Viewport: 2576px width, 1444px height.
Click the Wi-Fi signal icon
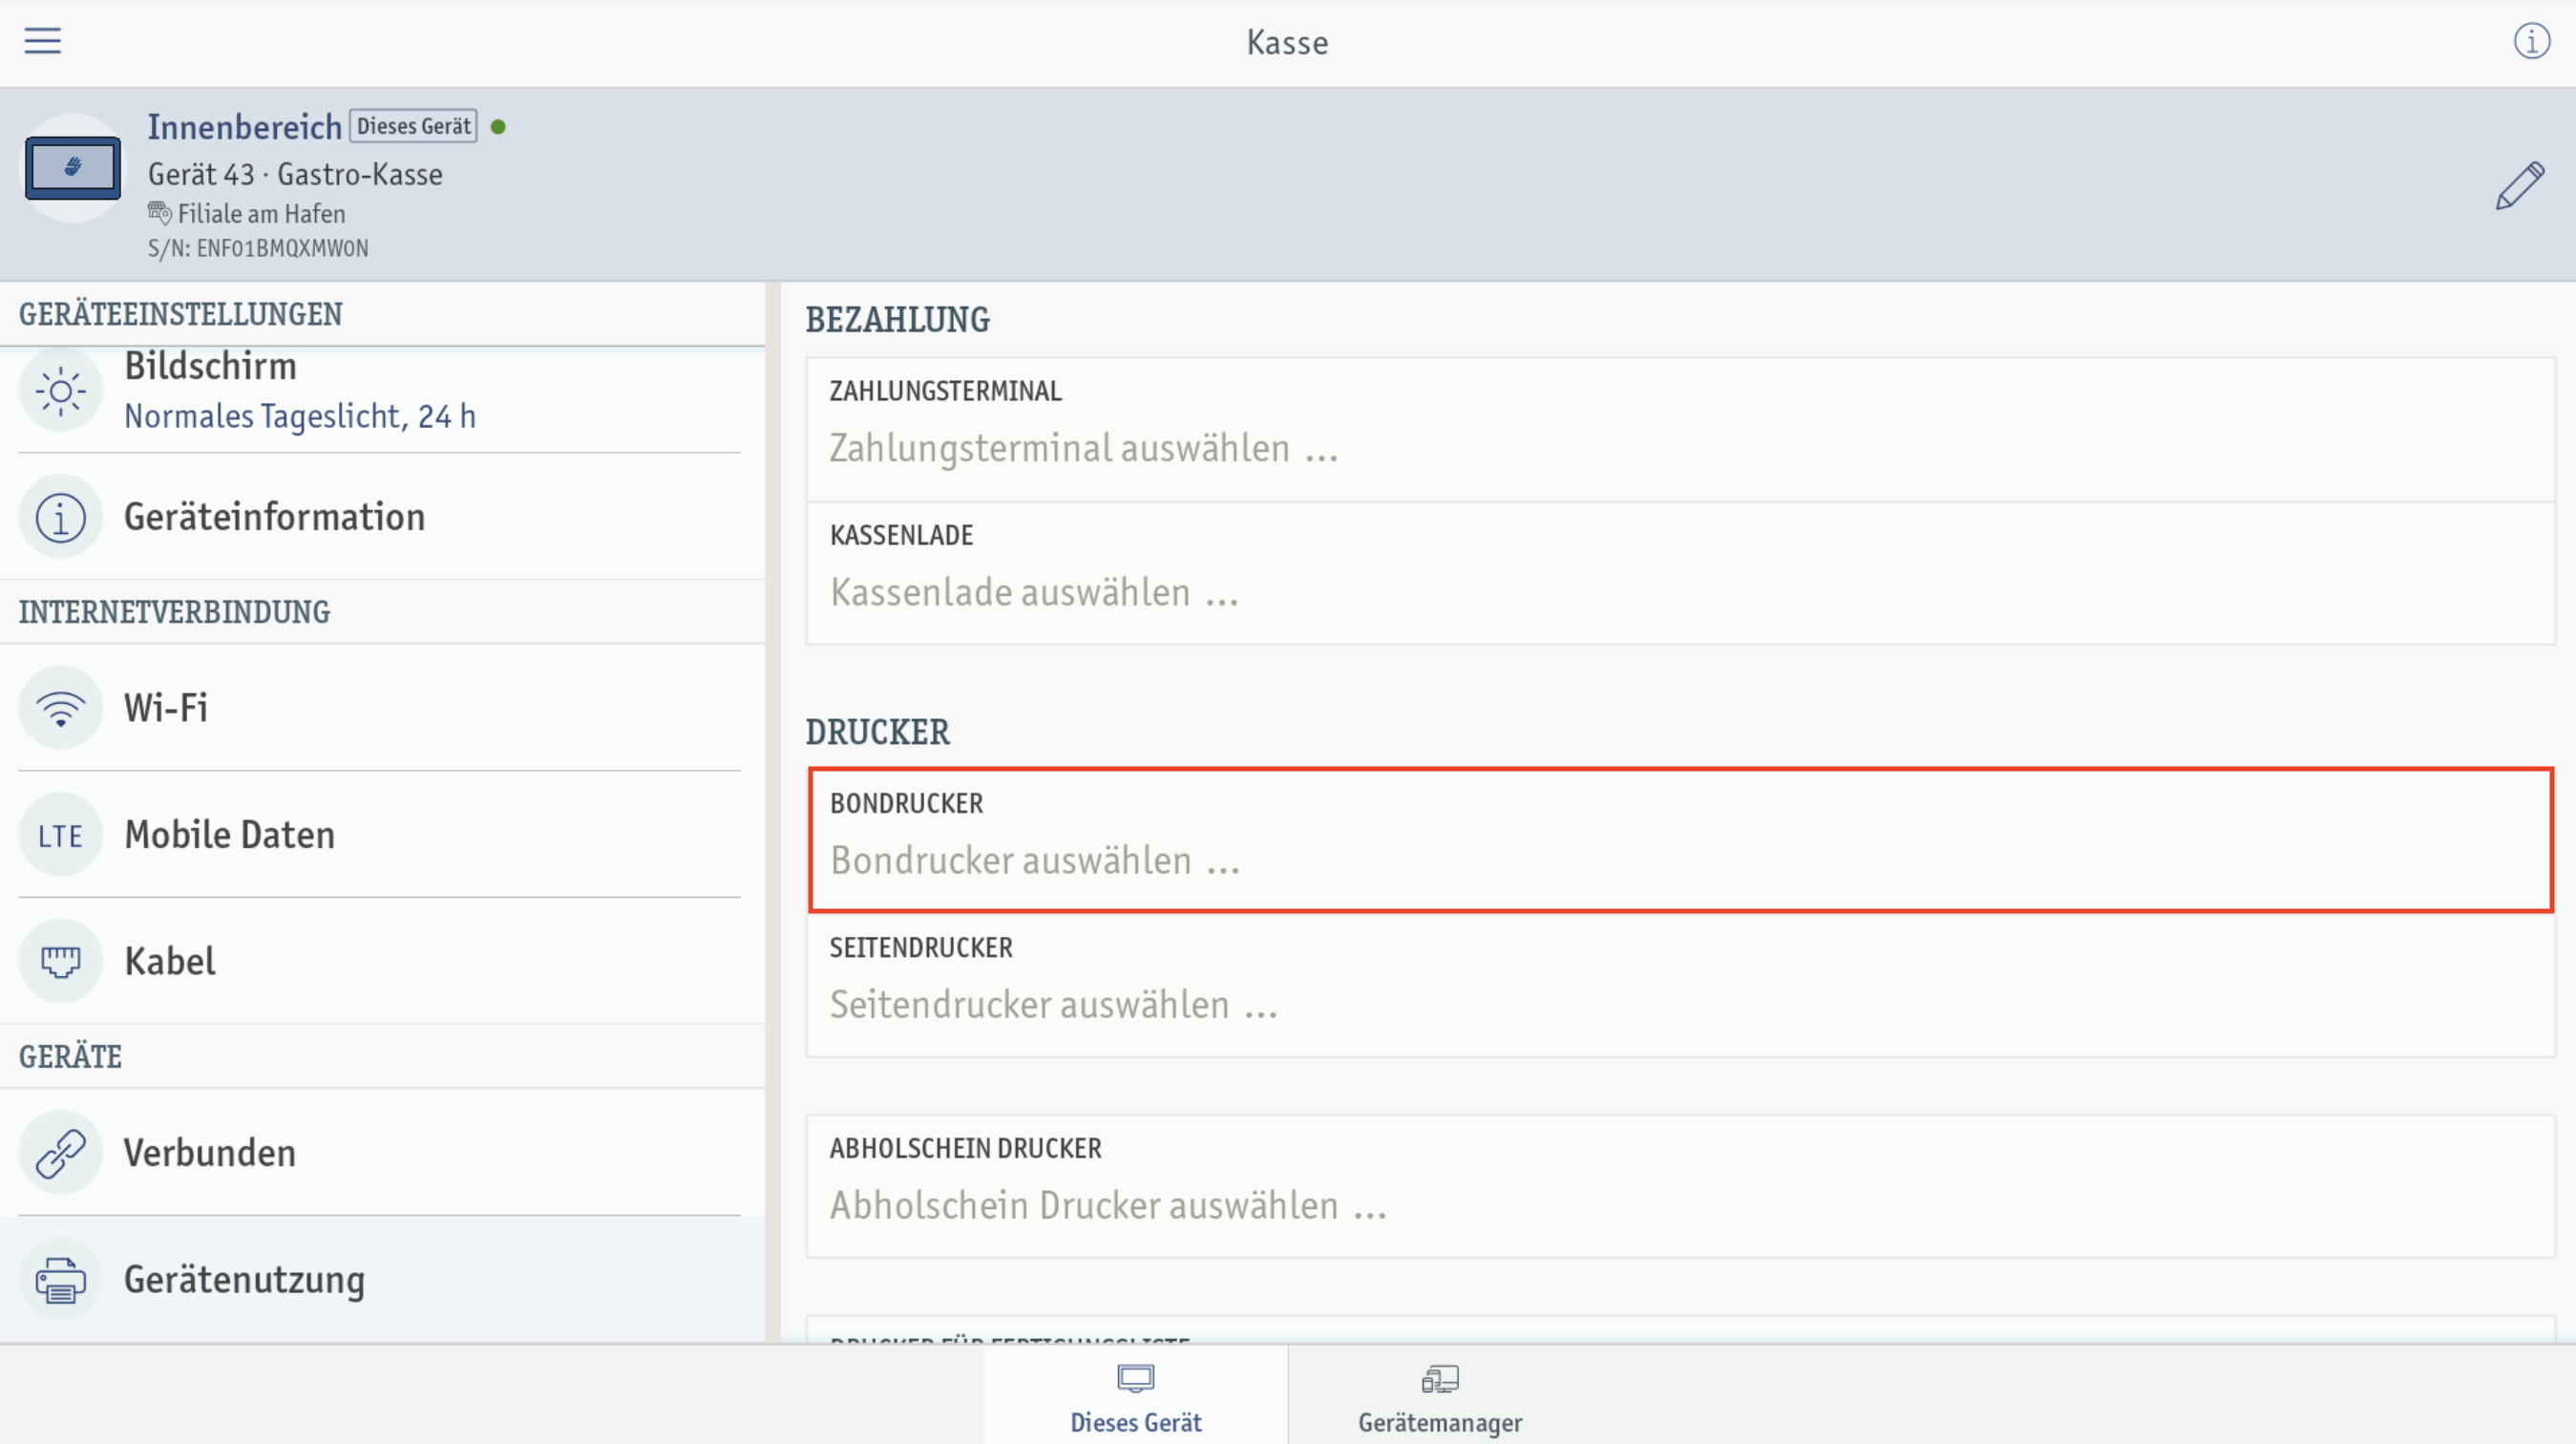60,708
